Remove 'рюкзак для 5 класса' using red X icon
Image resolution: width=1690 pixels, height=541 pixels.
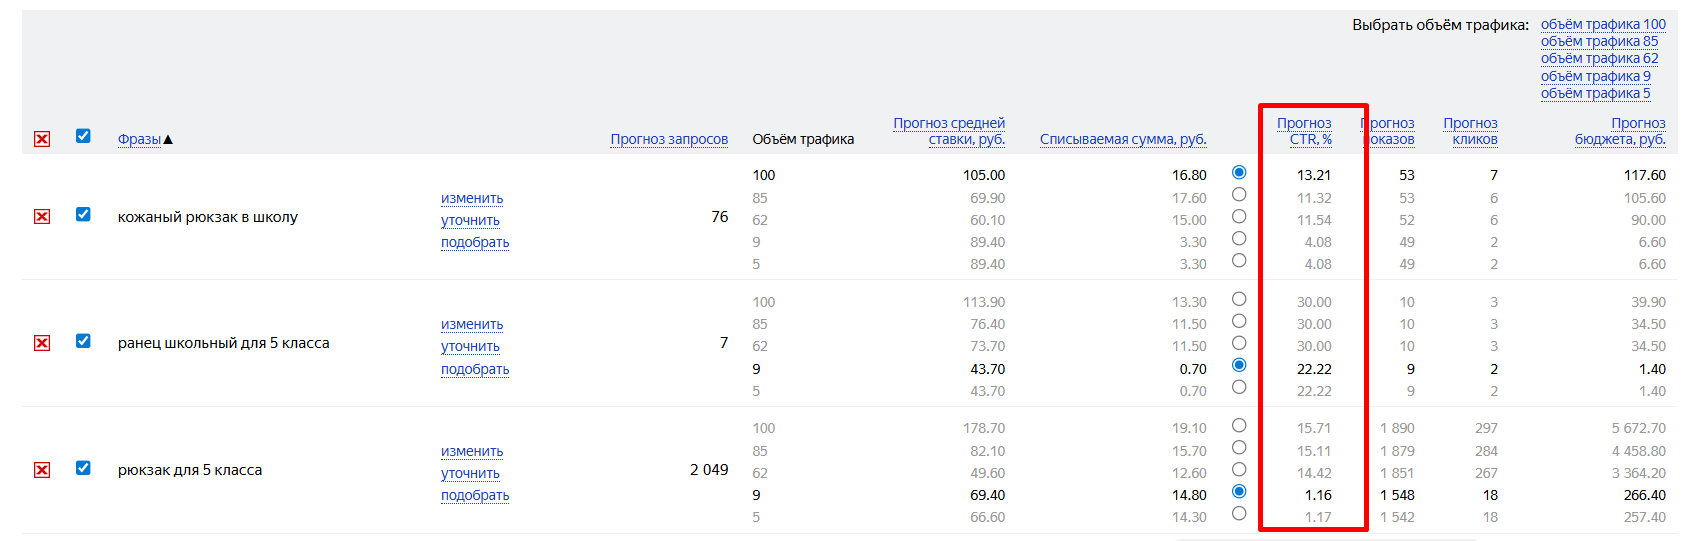coord(42,470)
